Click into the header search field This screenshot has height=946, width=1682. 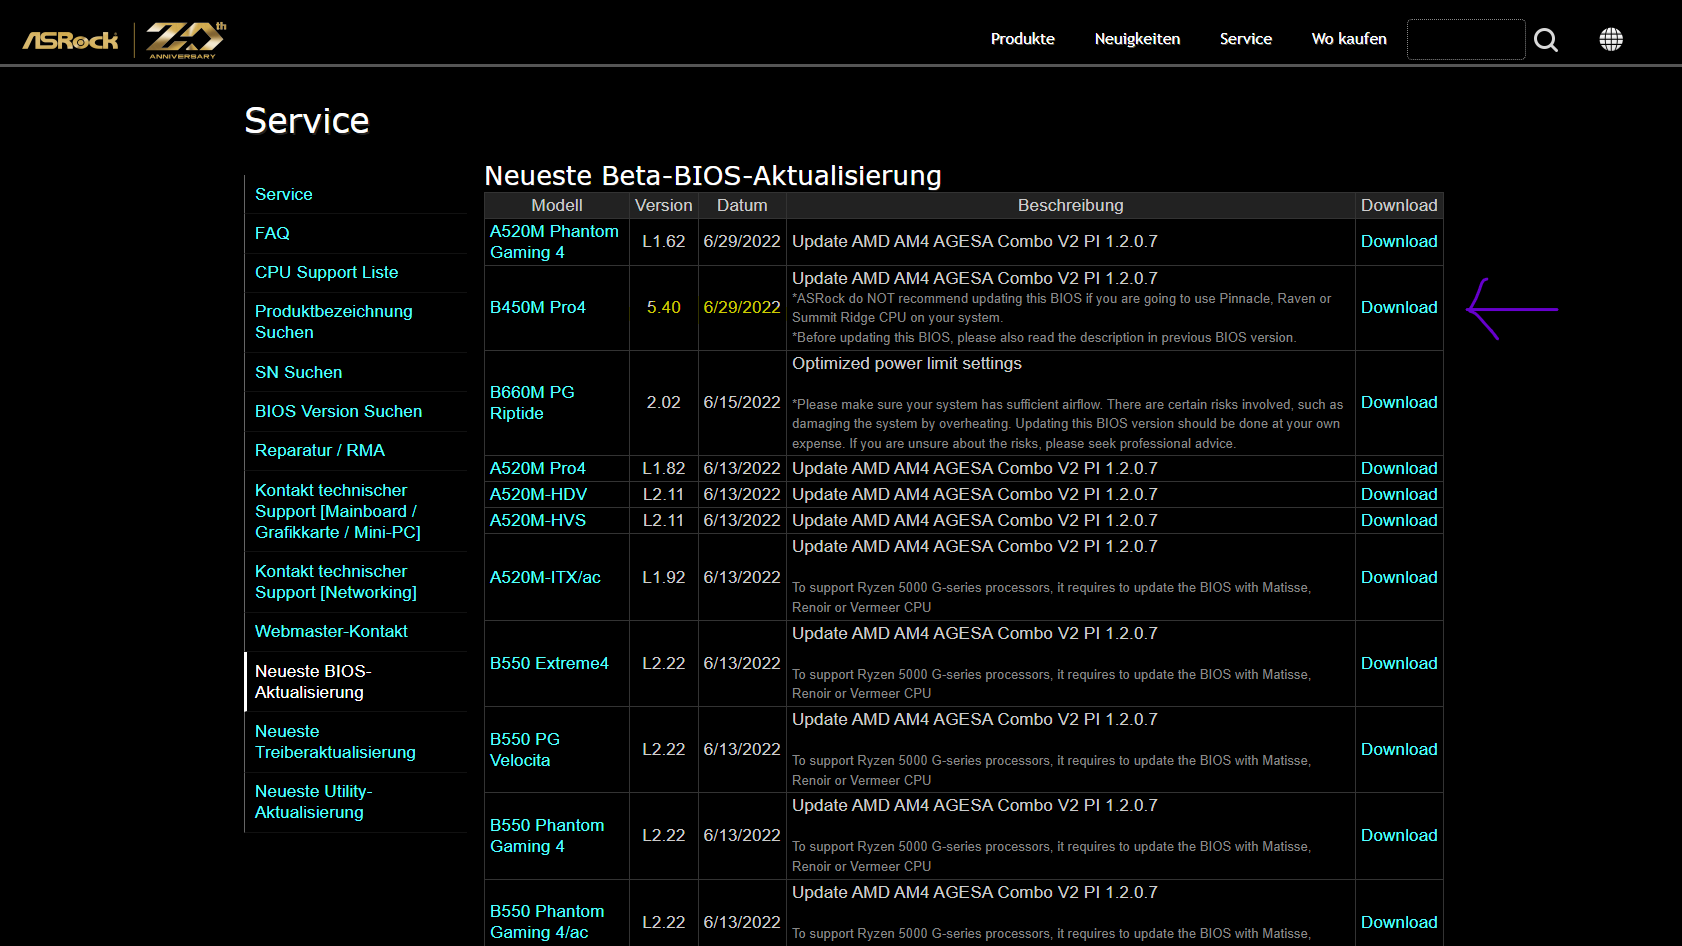(x=1466, y=39)
